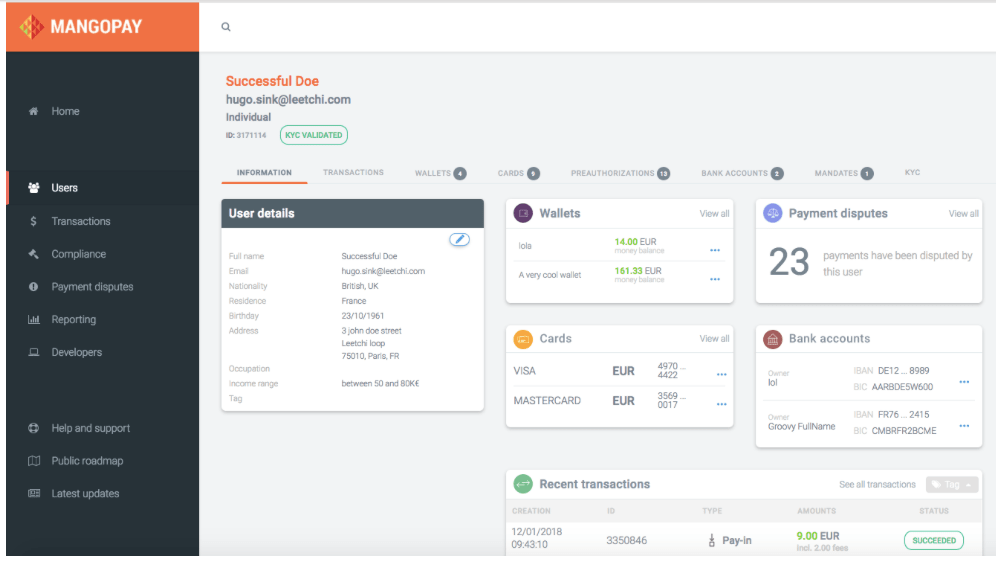This screenshot has width=996, height=564.
Task: Click the 23 disputed payments count
Action: click(x=789, y=262)
